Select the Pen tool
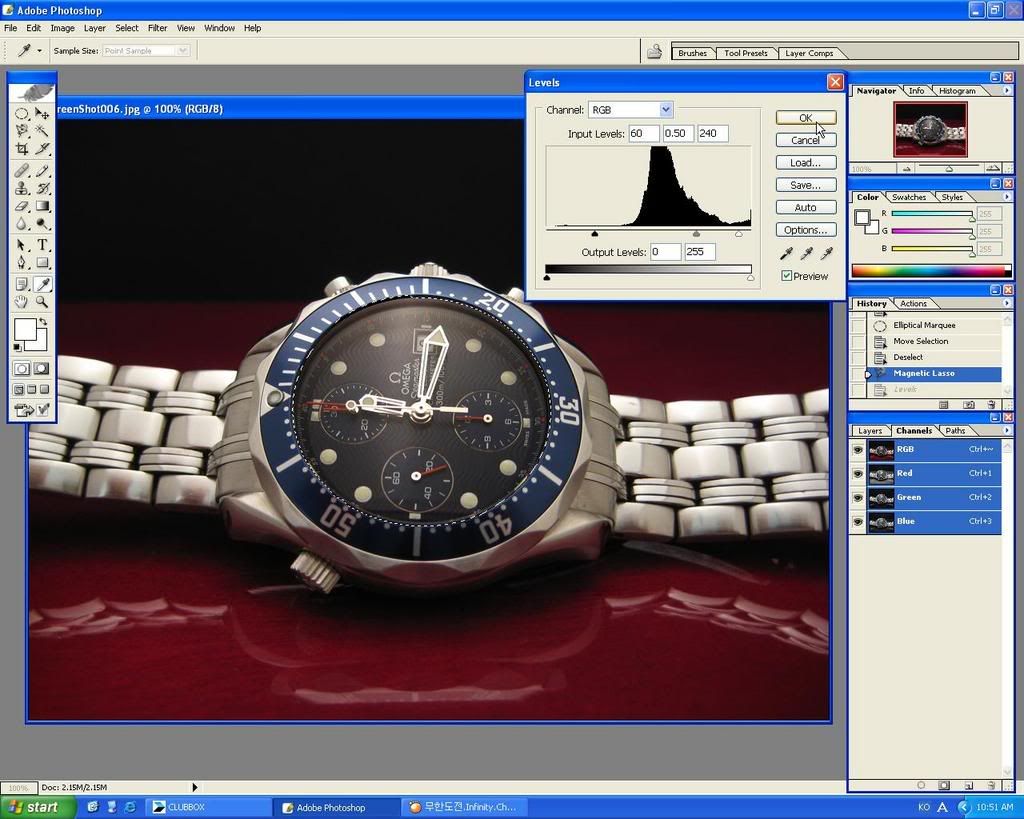This screenshot has height=819, width=1024. click(22, 263)
